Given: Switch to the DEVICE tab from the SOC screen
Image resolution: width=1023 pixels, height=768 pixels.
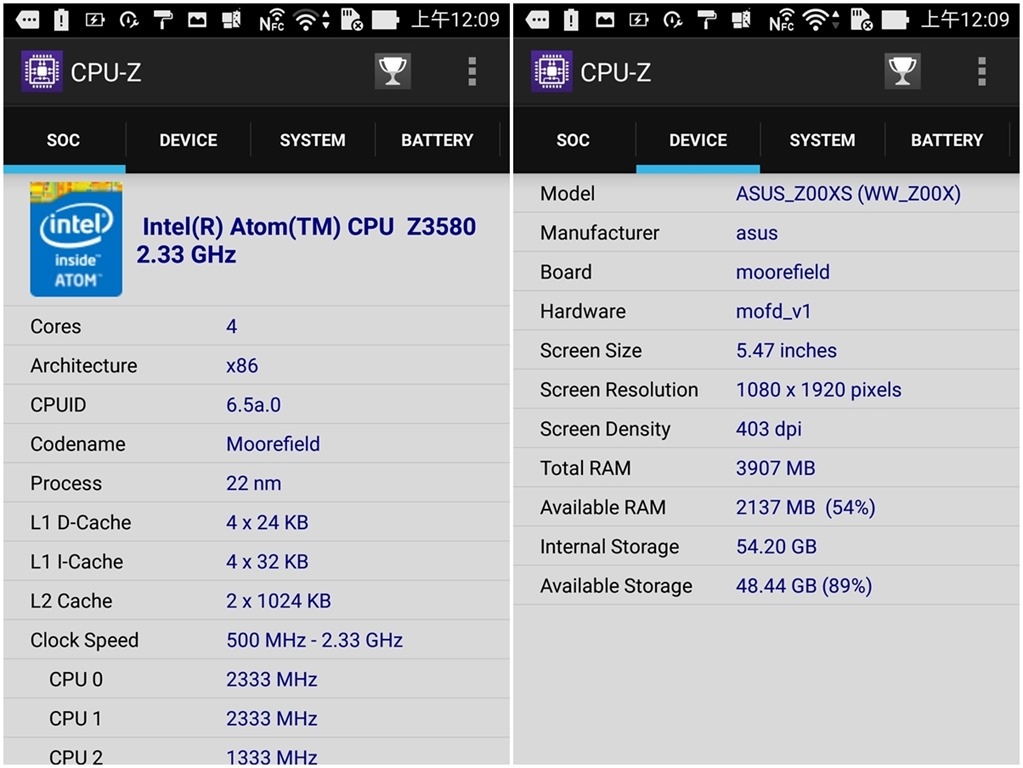Looking at the screenshot, I should point(188,140).
